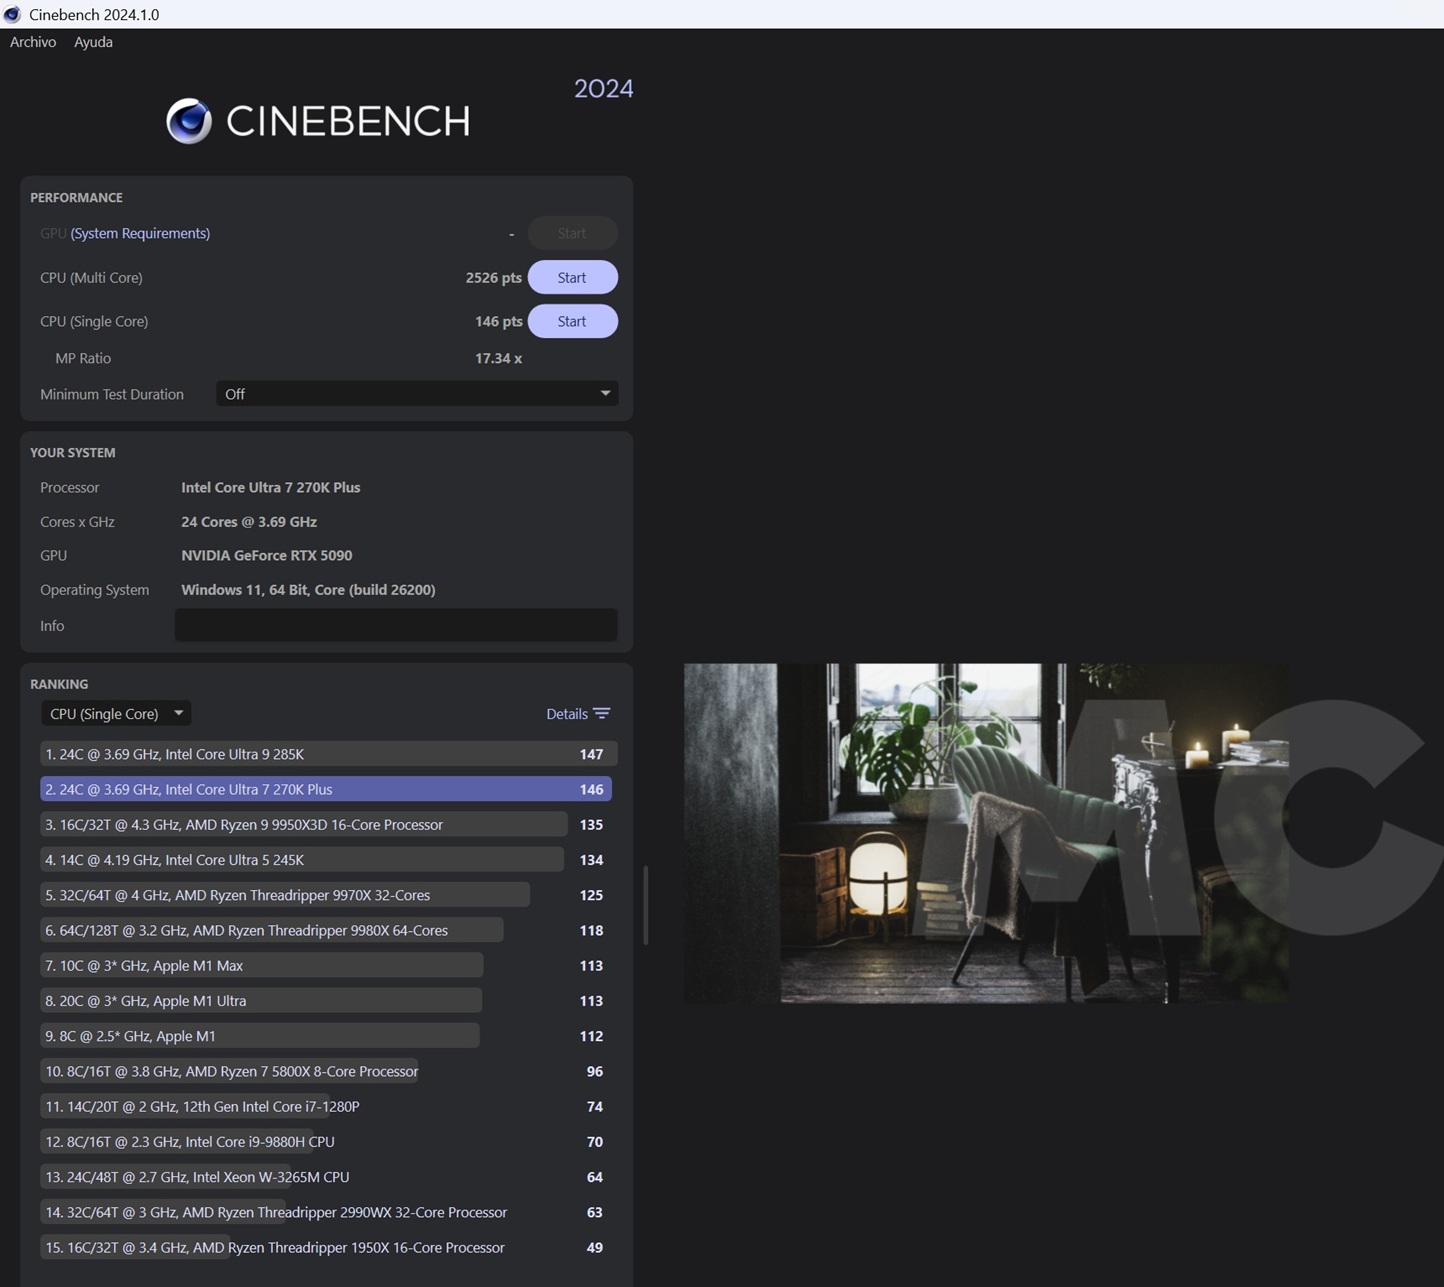The width and height of the screenshot is (1444, 1287).
Task: Open the System Requirements link
Action: point(140,233)
